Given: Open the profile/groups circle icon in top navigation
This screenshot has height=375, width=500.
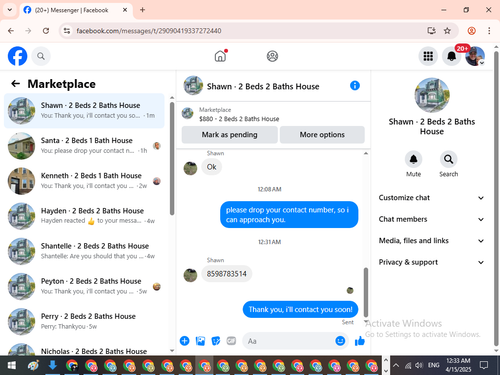Looking at the screenshot, I should pyautogui.click(x=272, y=56).
